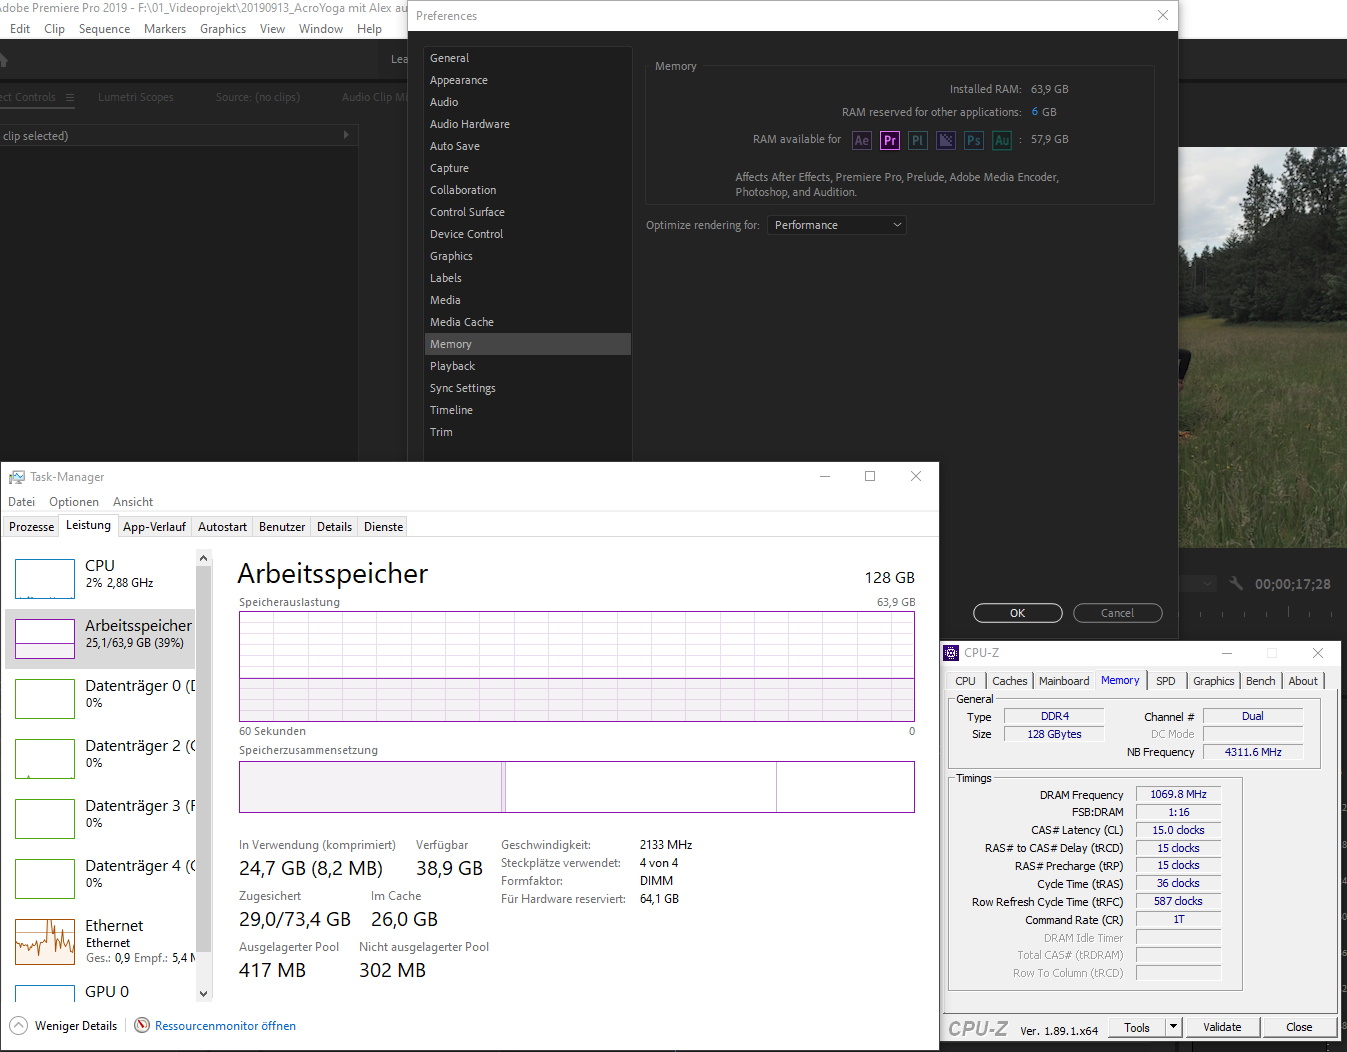Click the wrench settings icon in Premiere monitor

1236,583
